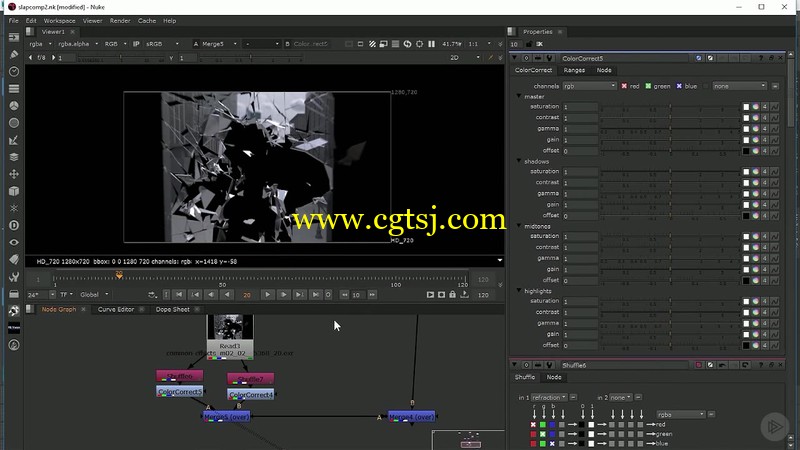
Task: Open the sRGB viewer process dropdown
Action: (x=162, y=44)
